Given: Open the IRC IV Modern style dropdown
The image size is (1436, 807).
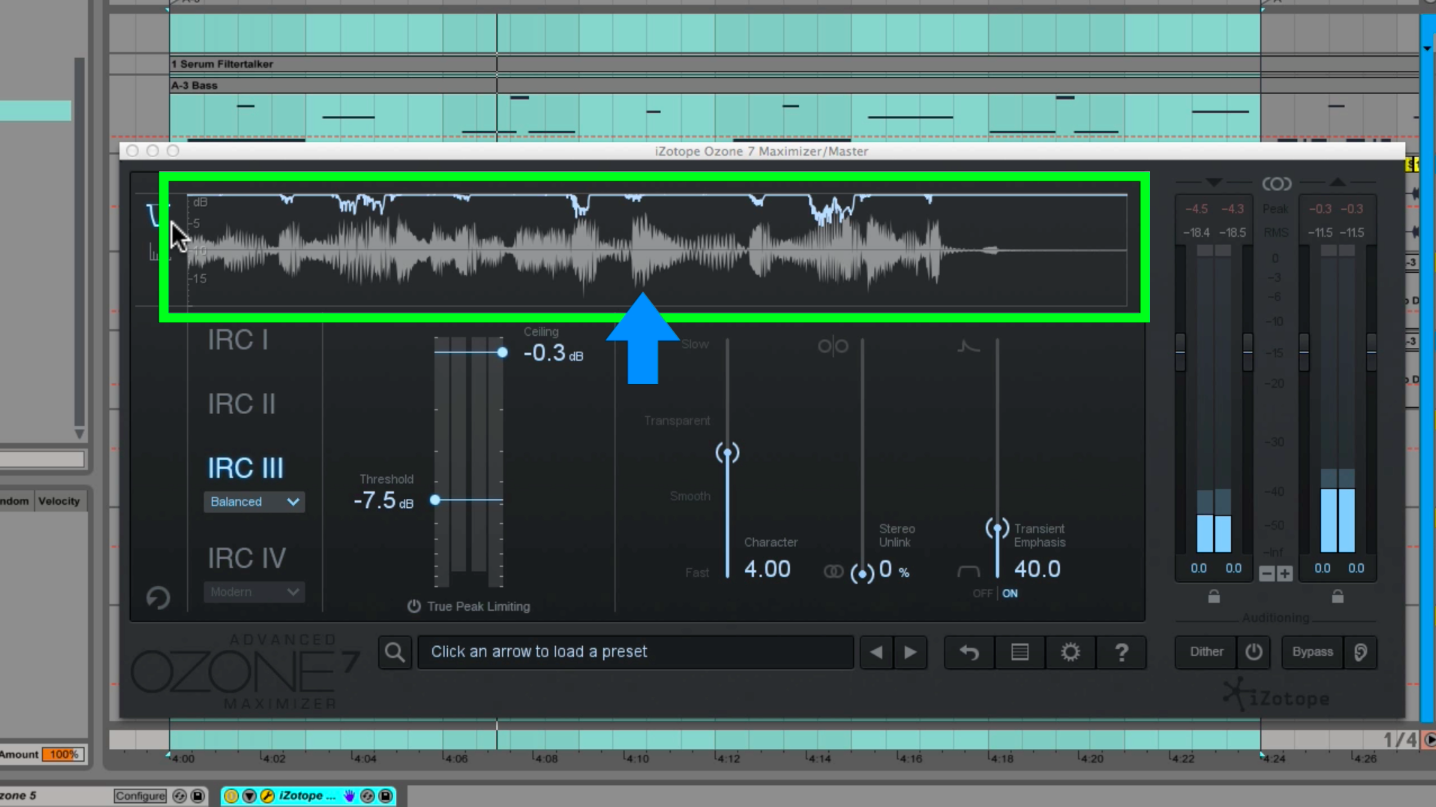Looking at the screenshot, I should pyautogui.click(x=254, y=592).
